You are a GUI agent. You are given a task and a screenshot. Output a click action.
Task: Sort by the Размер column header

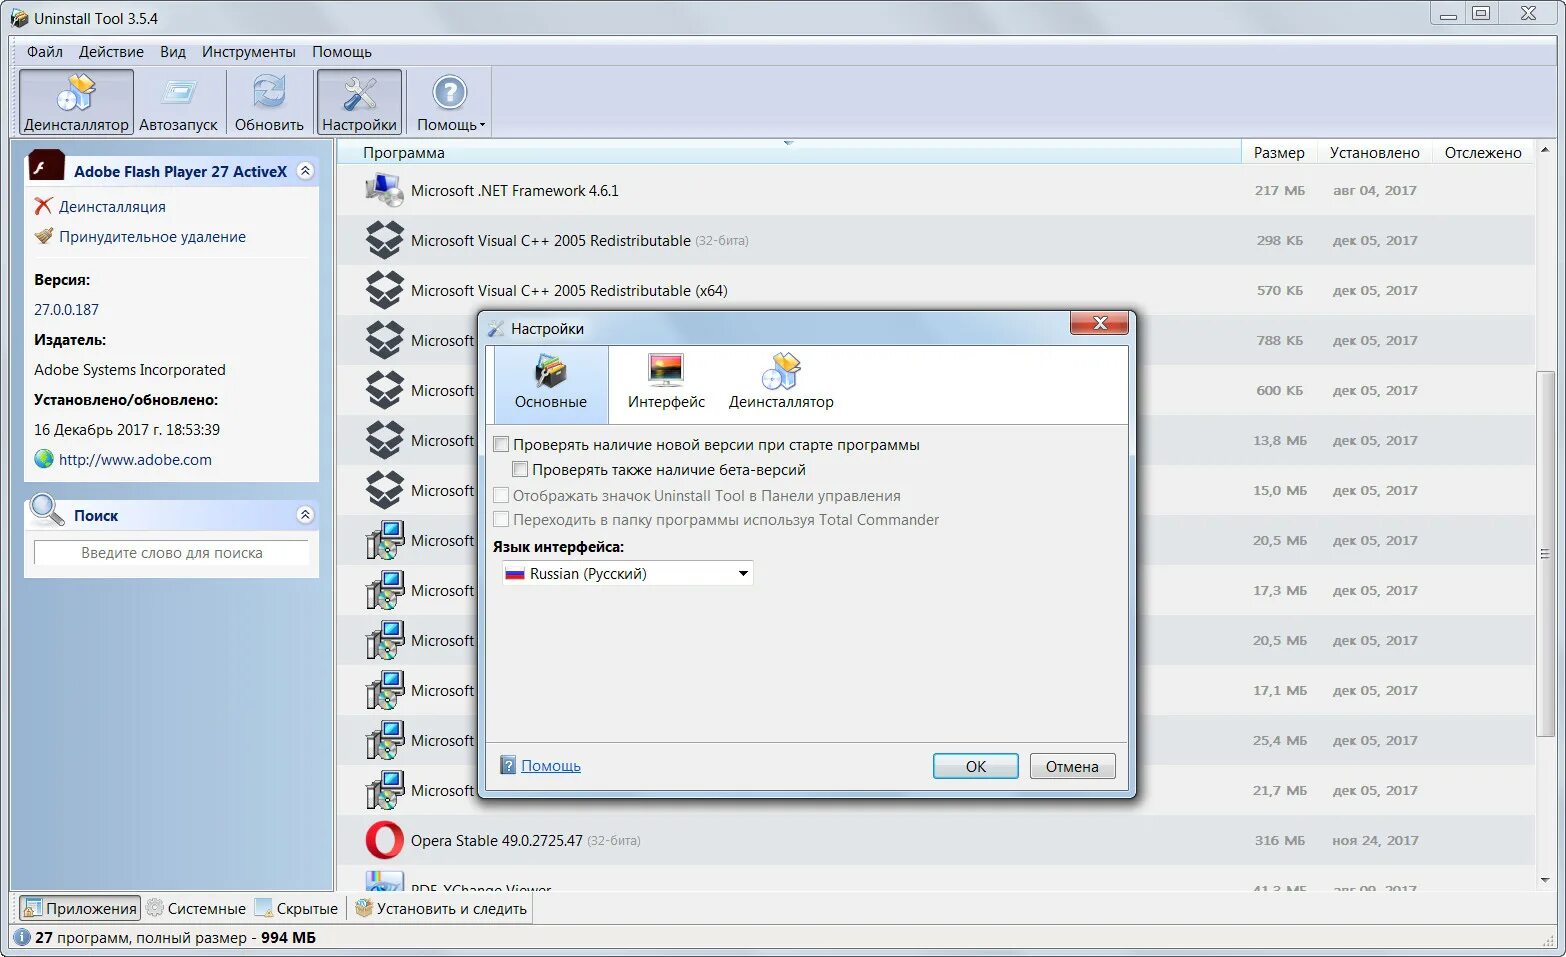pos(1279,152)
